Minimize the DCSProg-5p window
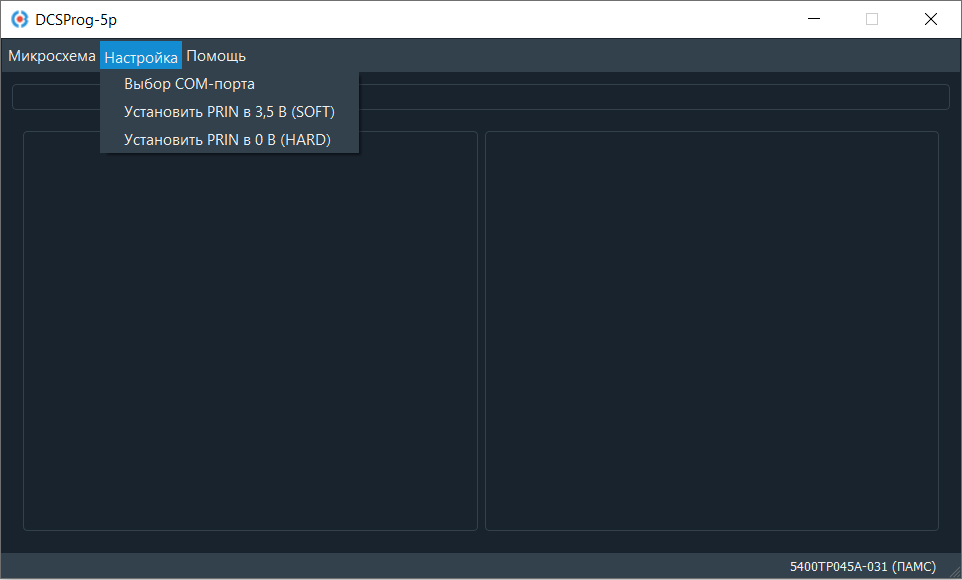 pyautogui.click(x=814, y=19)
